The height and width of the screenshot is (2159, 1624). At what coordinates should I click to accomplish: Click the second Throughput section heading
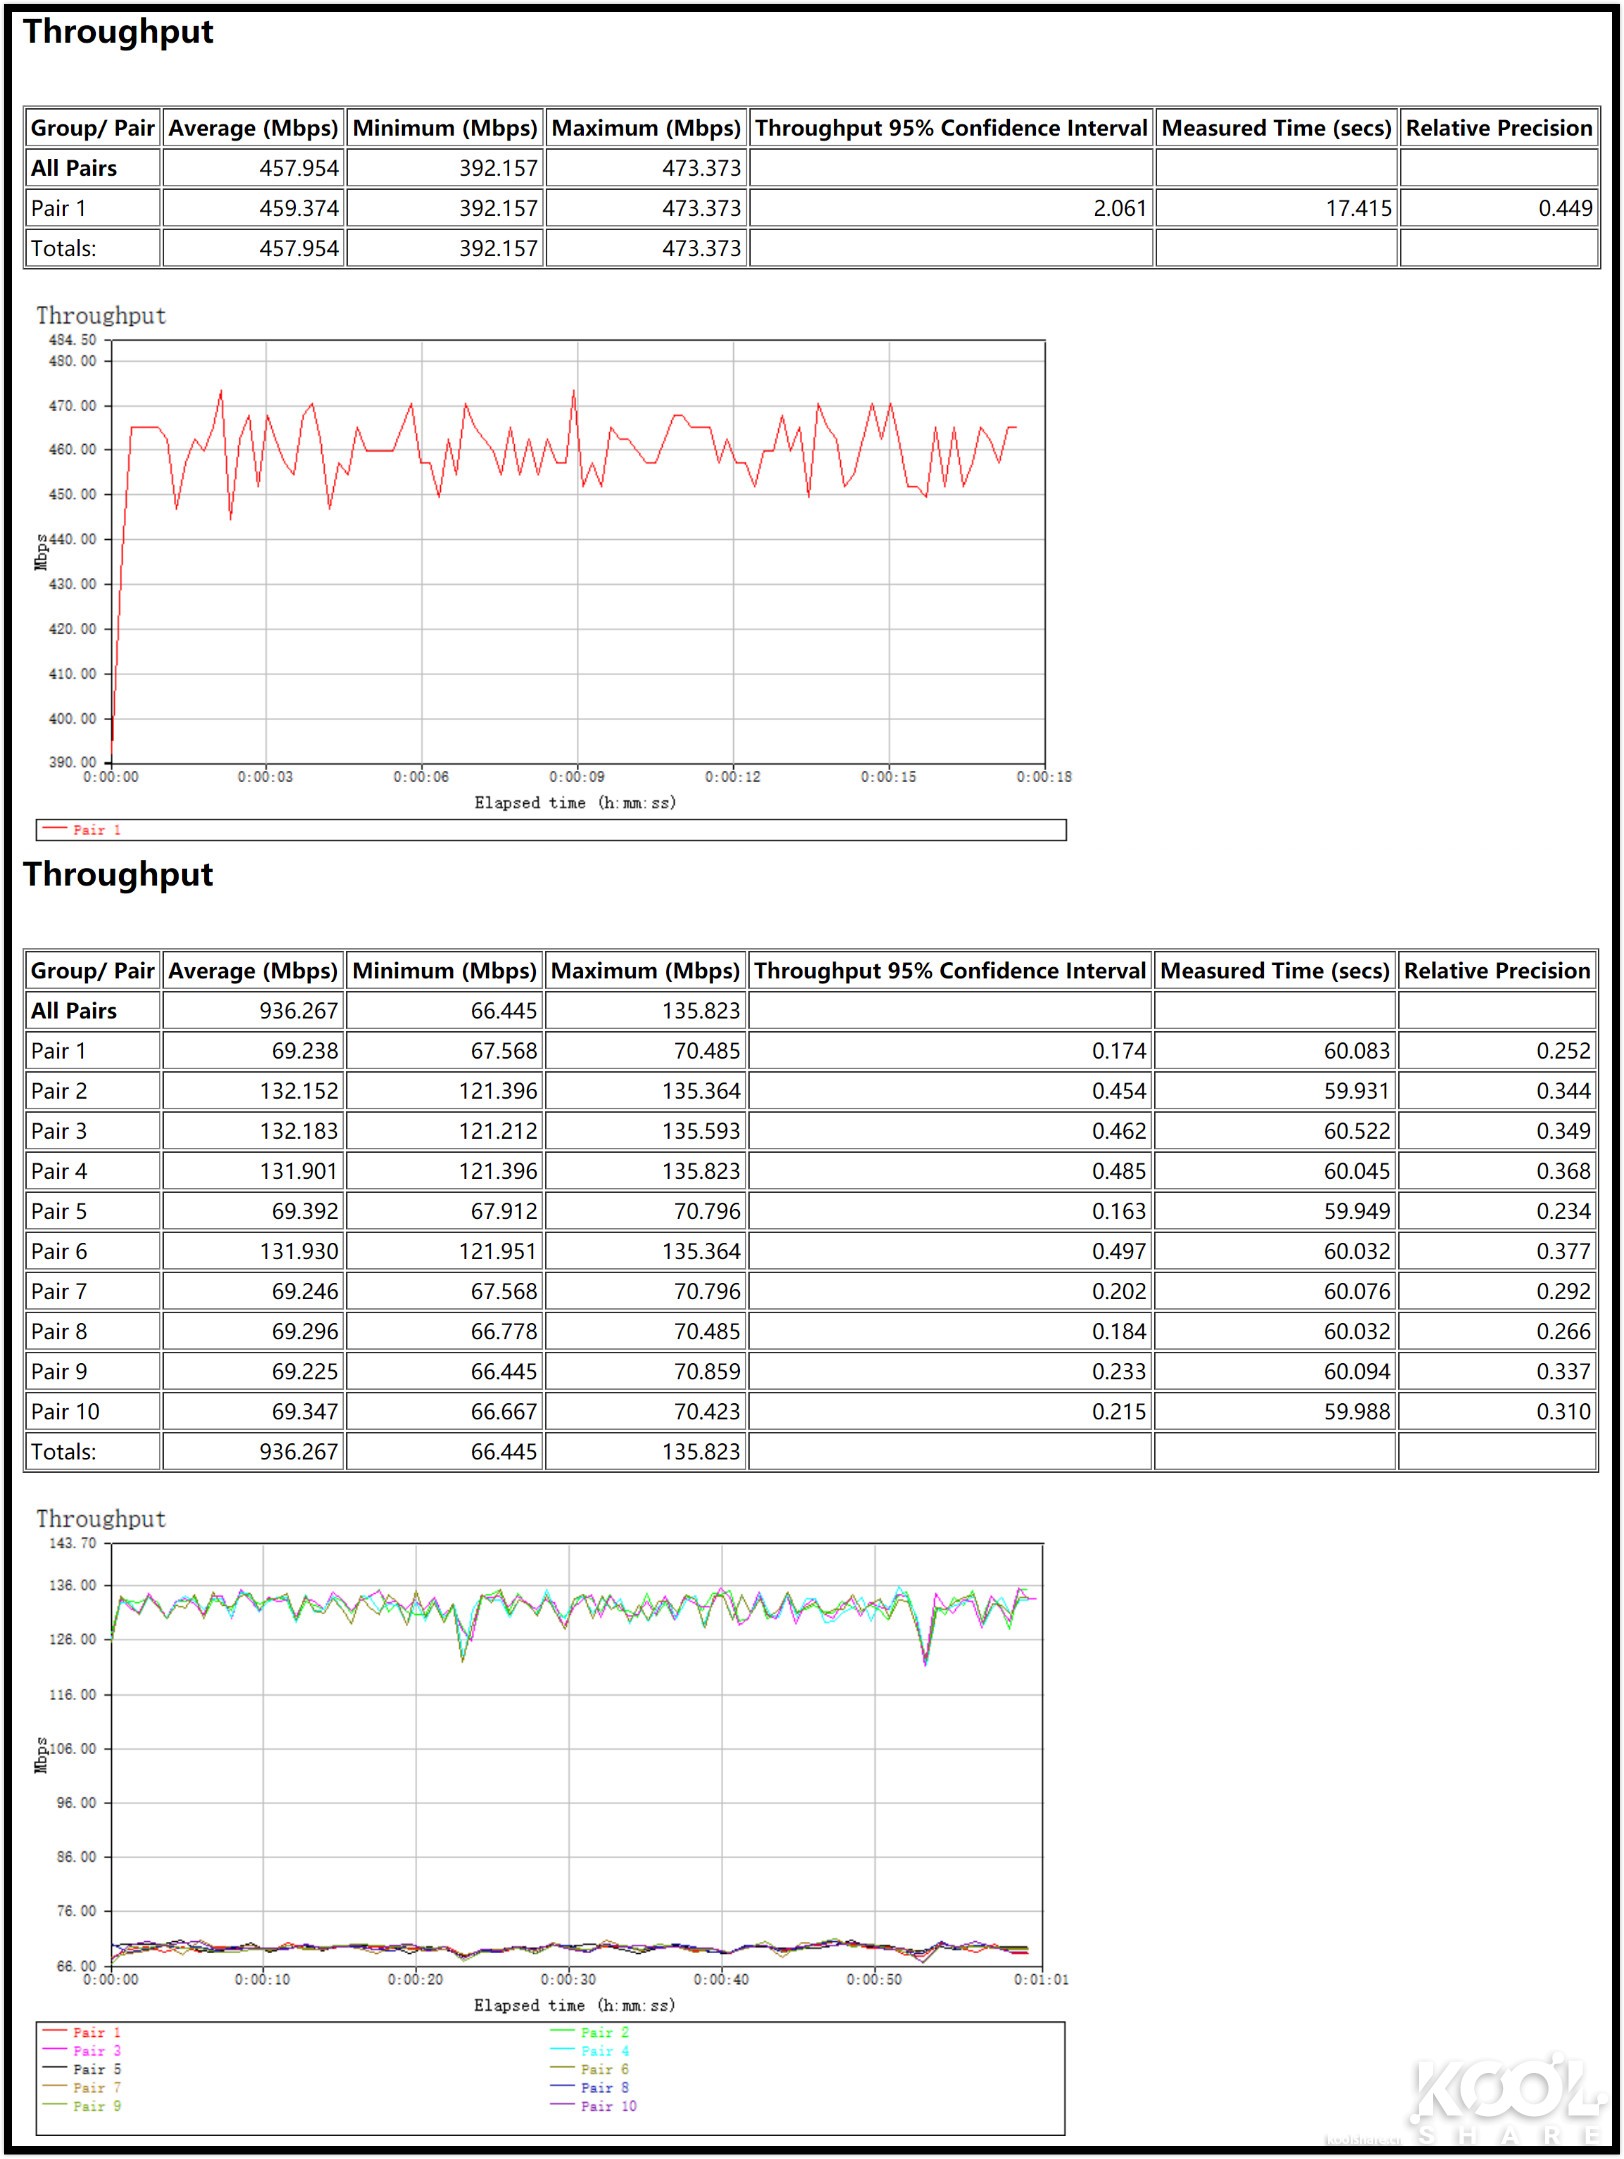tap(118, 875)
